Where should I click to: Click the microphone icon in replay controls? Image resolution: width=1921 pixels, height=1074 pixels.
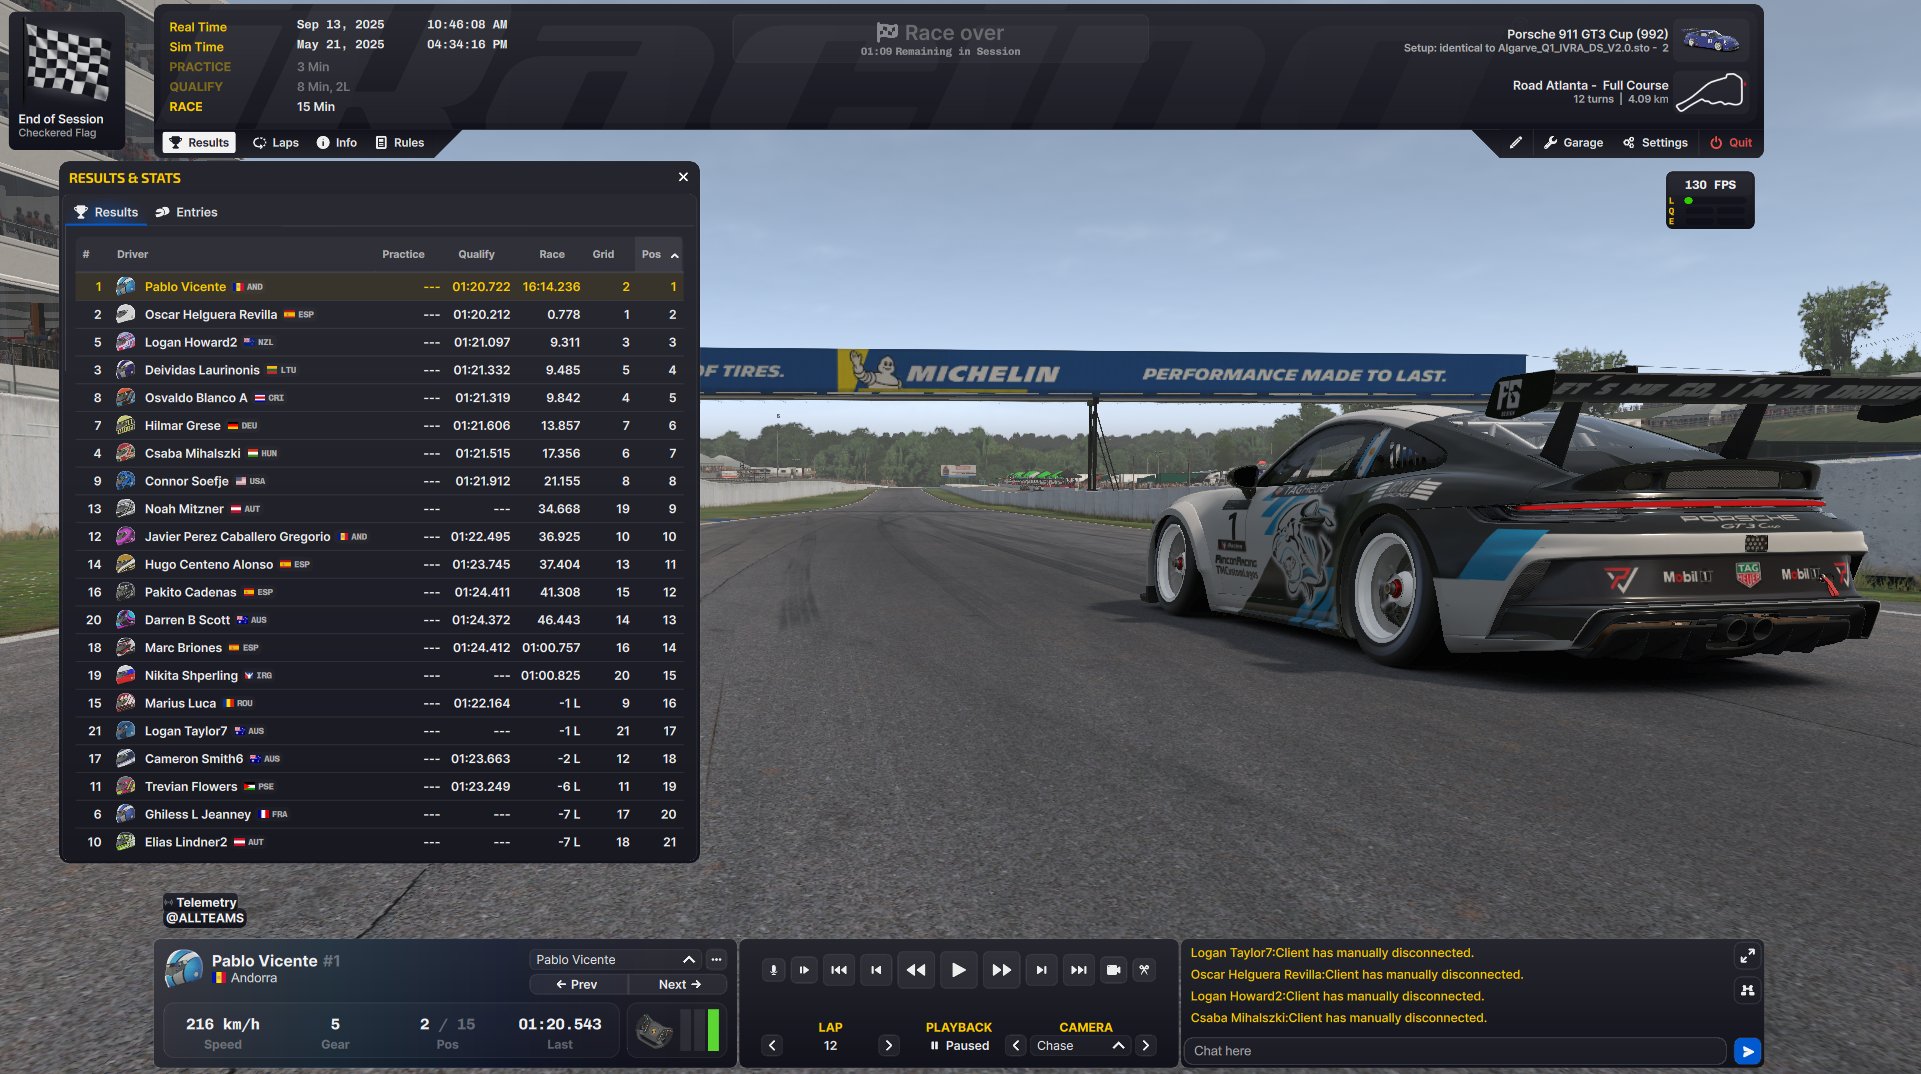773,970
